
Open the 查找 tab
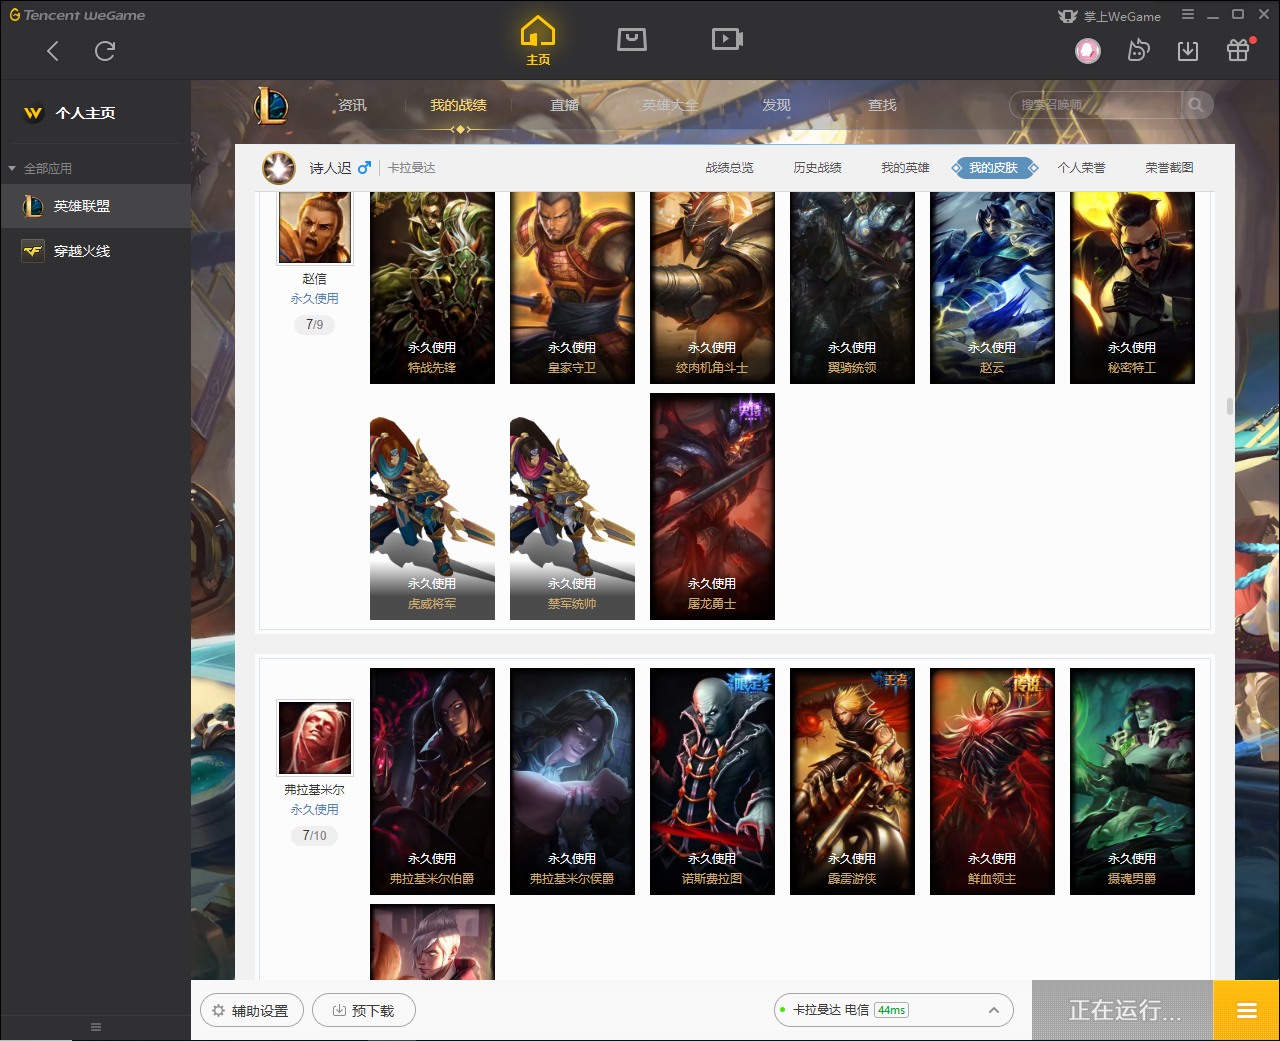[882, 105]
